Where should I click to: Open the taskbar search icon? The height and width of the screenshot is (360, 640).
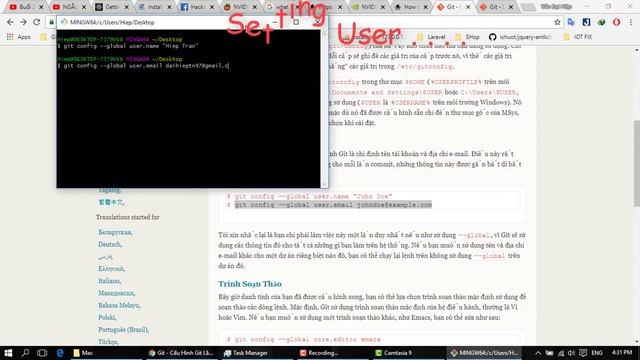tap(25, 353)
